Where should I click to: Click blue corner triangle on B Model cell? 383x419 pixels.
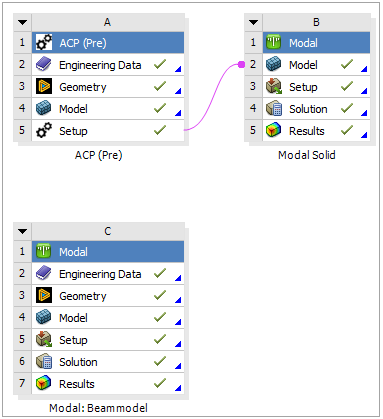click(364, 69)
